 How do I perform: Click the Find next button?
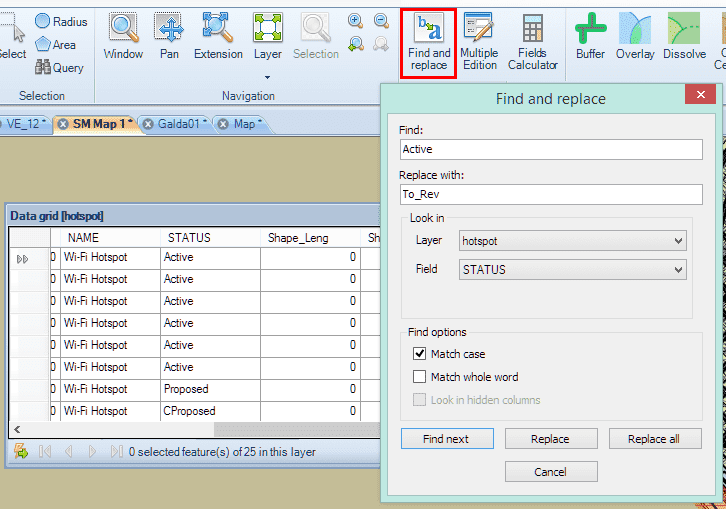447,439
